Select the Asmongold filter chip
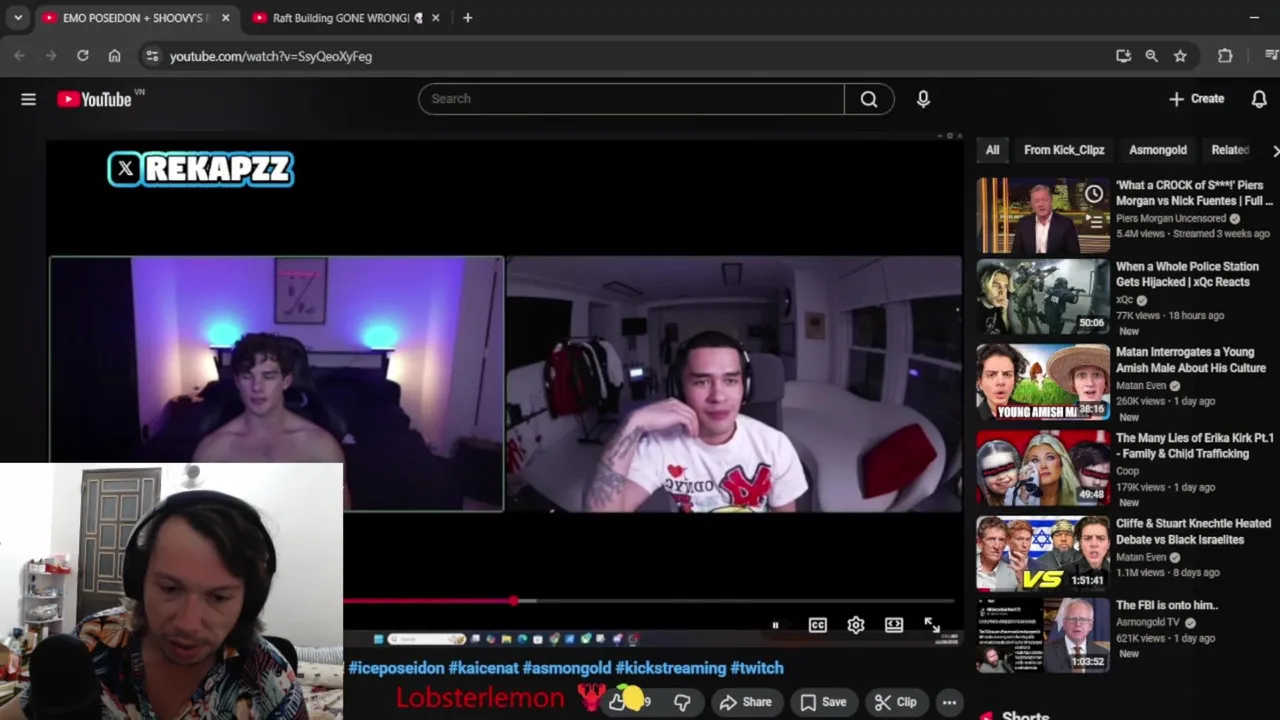 pyautogui.click(x=1158, y=150)
